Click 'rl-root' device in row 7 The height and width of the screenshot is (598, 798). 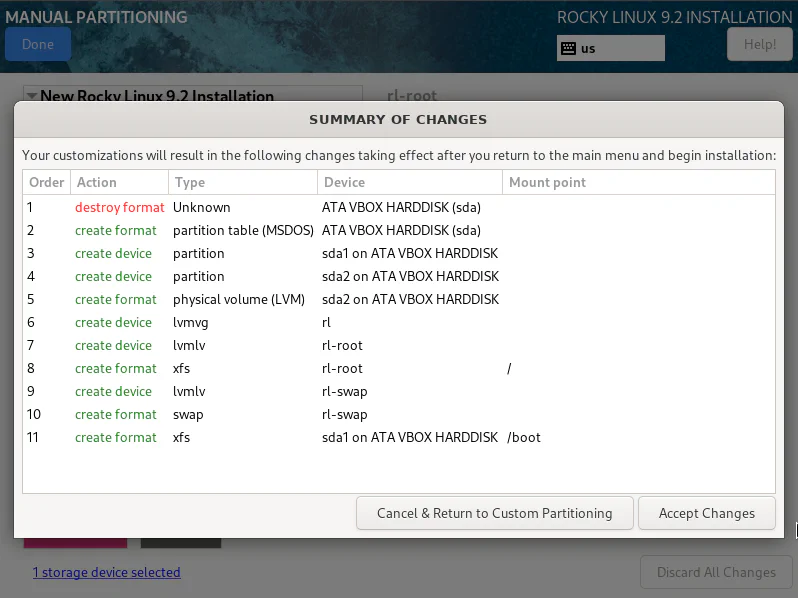[x=342, y=346]
